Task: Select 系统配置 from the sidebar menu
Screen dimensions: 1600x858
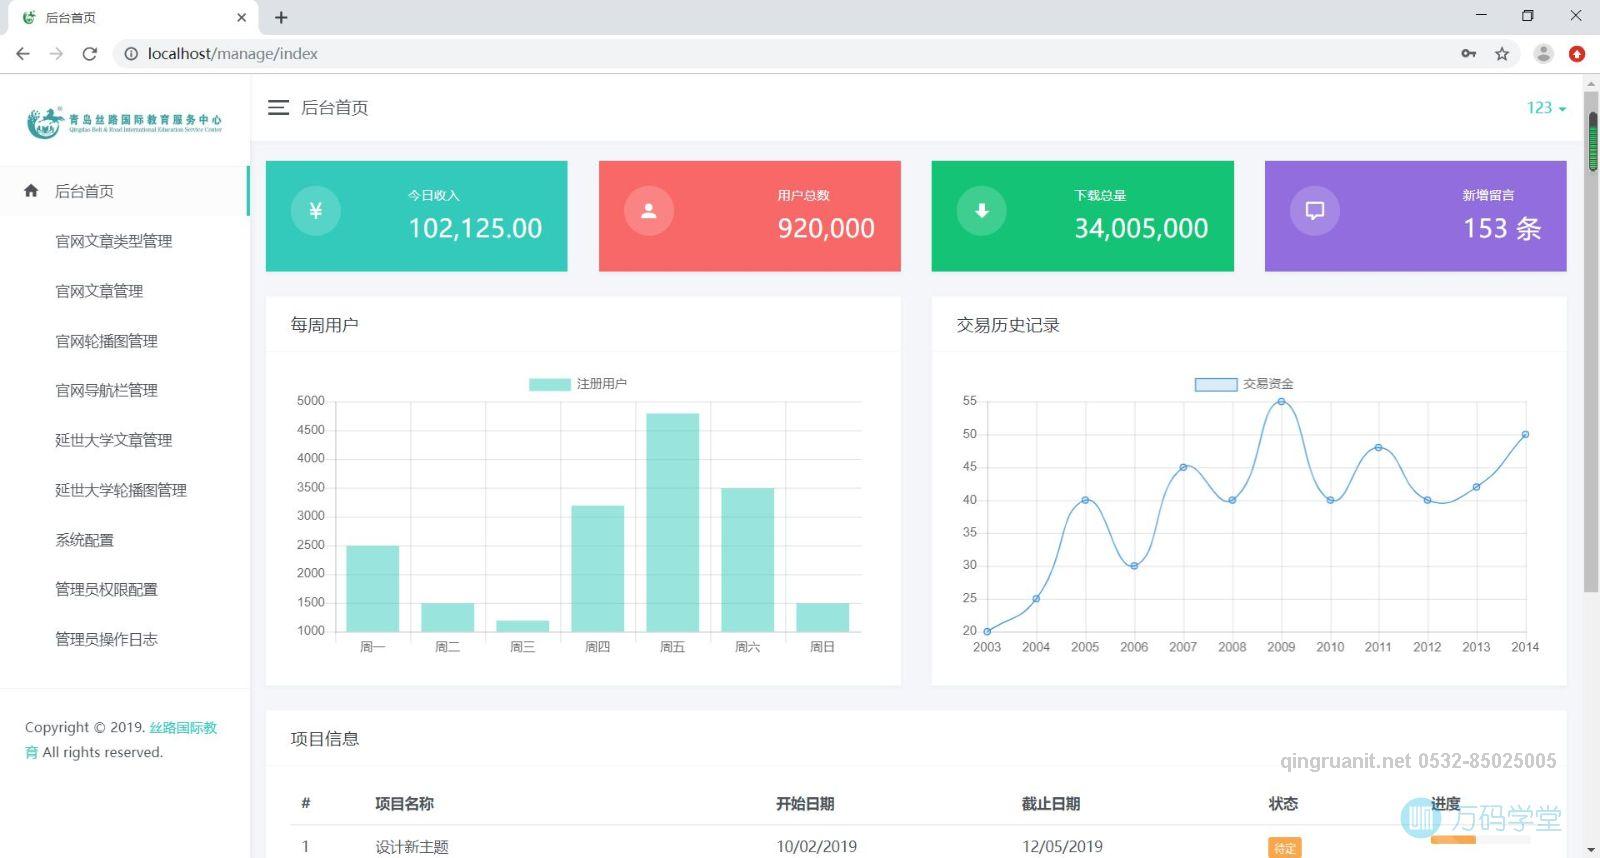Action: (84, 540)
